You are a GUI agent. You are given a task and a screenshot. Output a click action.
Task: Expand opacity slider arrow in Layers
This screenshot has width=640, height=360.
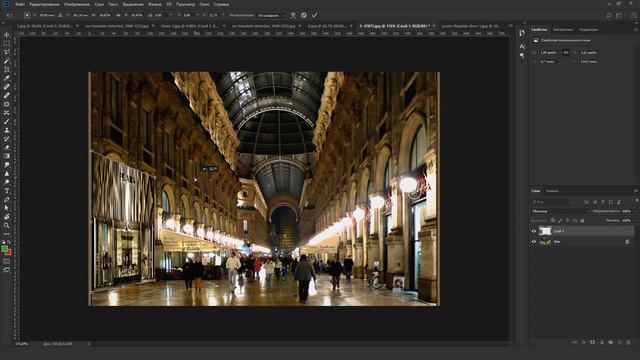click(x=635, y=211)
